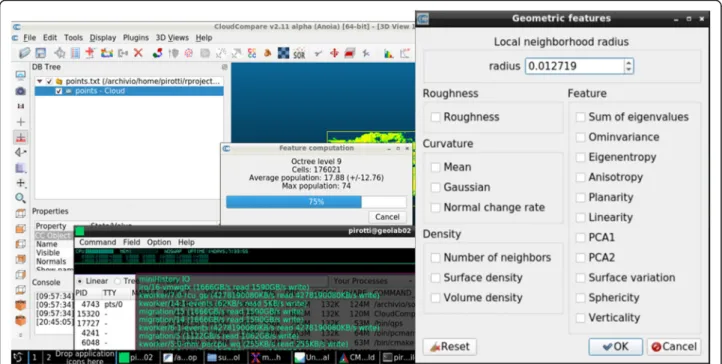722x364 pixels.
Task: Open the File menu in CloudCompare
Action: [29, 38]
